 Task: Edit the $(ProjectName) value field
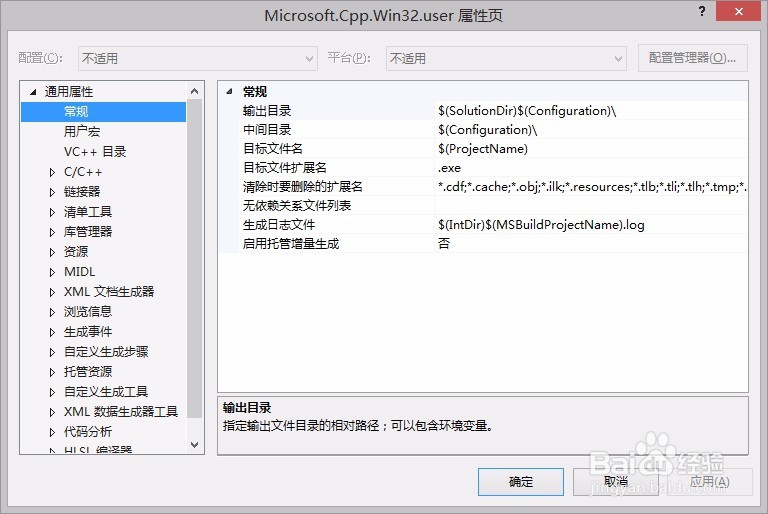pyautogui.click(x=591, y=149)
